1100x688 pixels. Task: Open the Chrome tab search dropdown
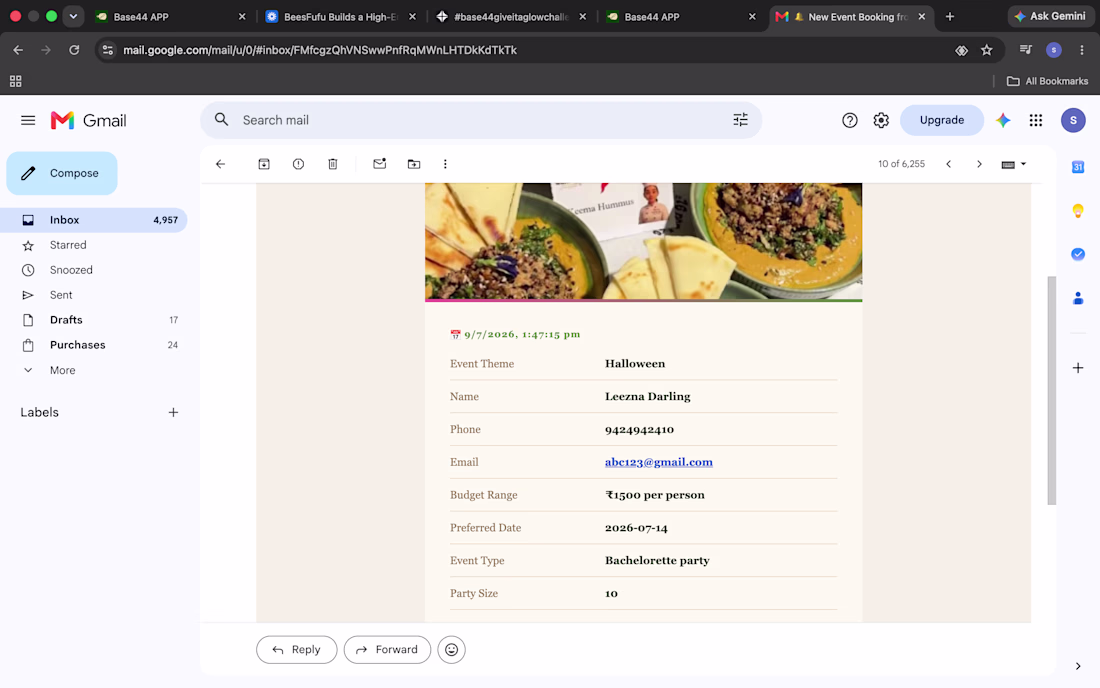[x=73, y=16]
